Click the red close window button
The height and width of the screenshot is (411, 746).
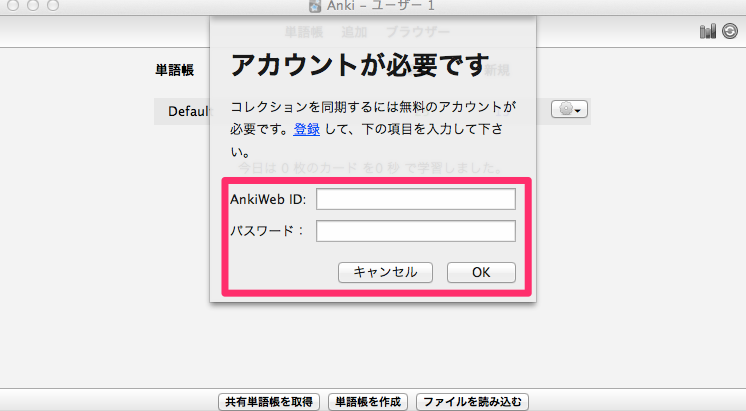[x=13, y=5]
